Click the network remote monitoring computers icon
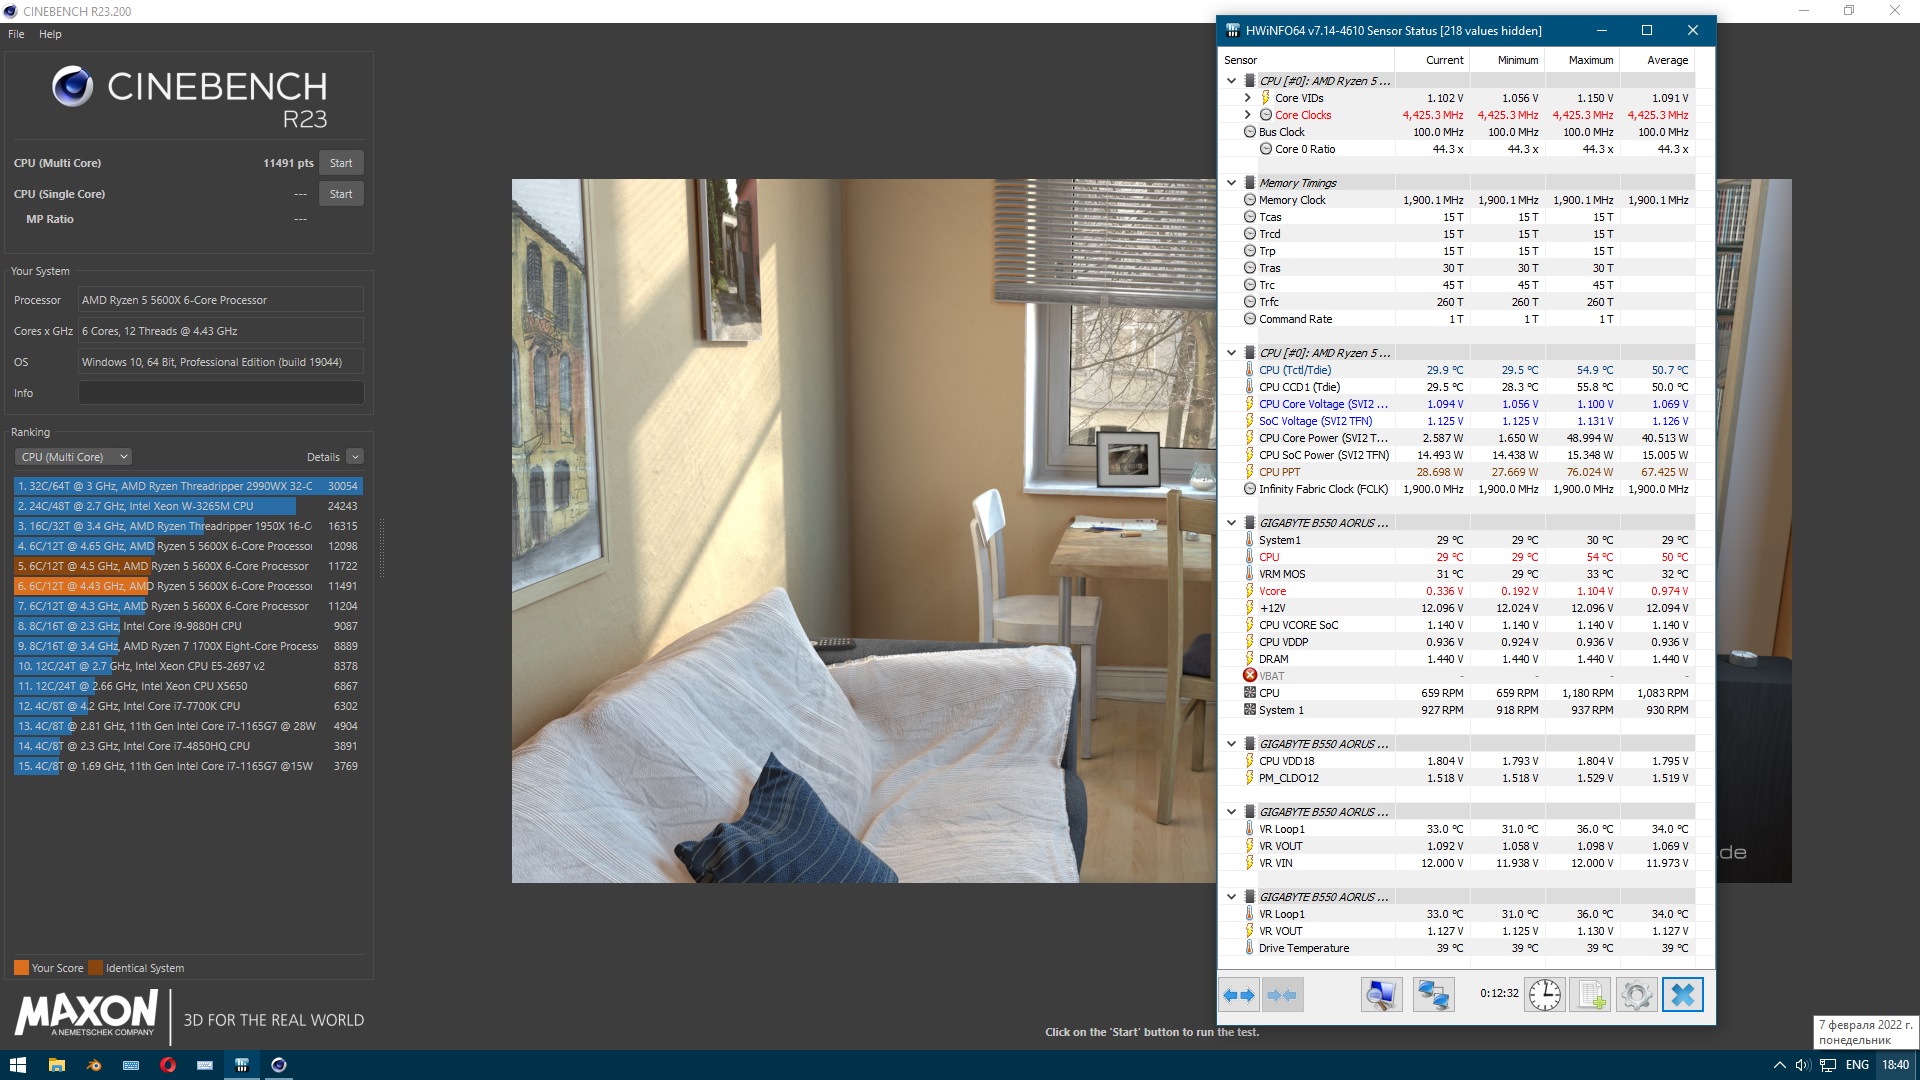Viewport: 1920px width, 1080px height. (x=1433, y=995)
